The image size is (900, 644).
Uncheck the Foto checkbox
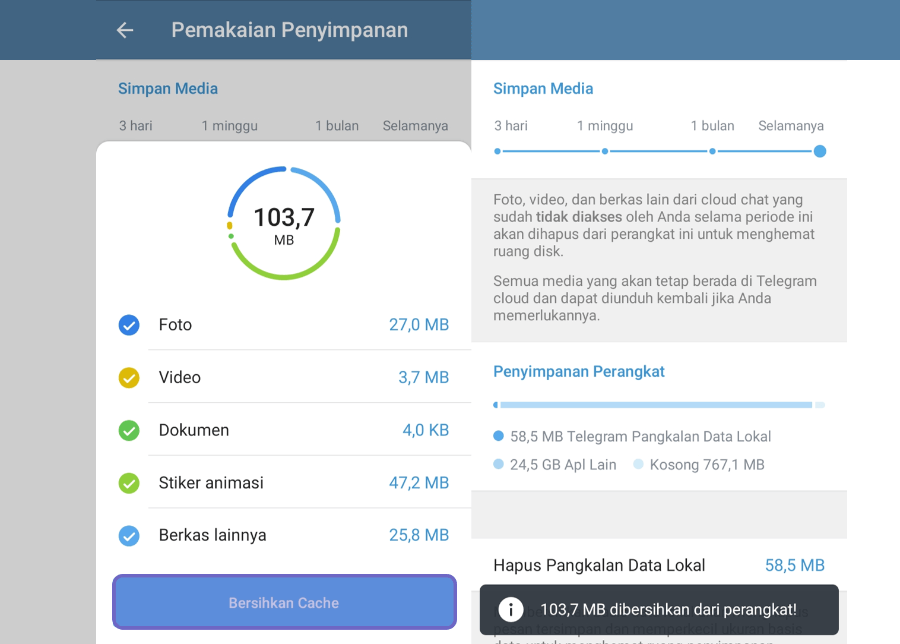(x=129, y=325)
